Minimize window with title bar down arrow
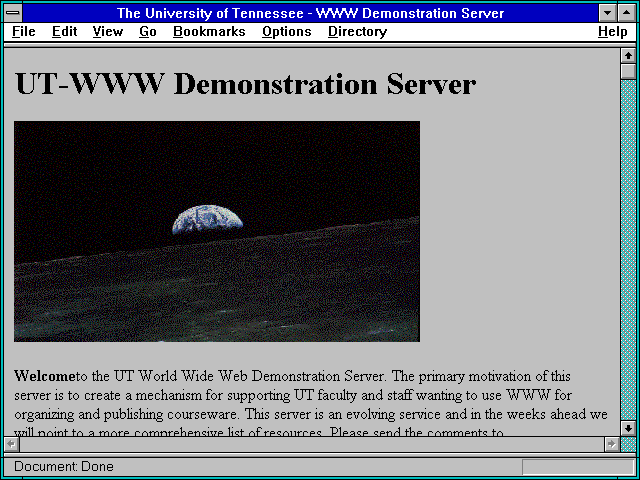This screenshot has height=480, width=640. point(607,13)
